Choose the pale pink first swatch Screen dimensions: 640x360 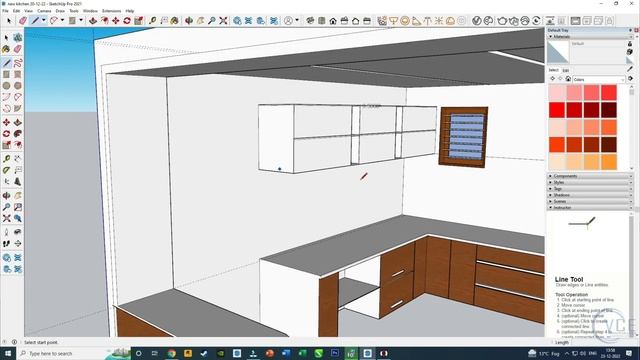click(x=557, y=93)
